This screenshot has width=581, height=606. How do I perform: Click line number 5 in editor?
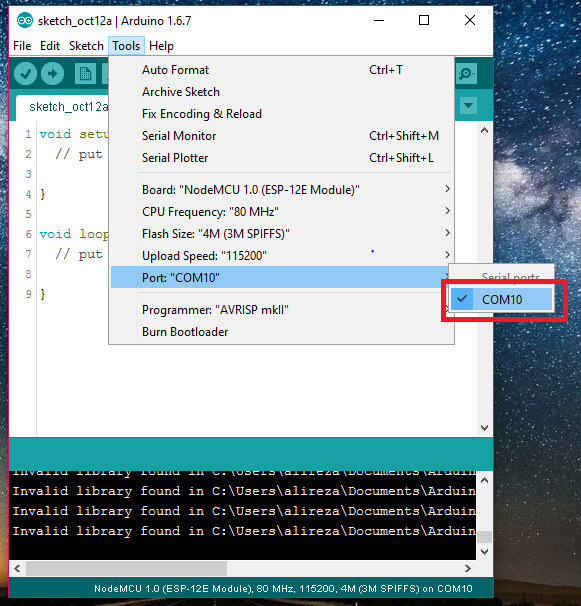28,214
